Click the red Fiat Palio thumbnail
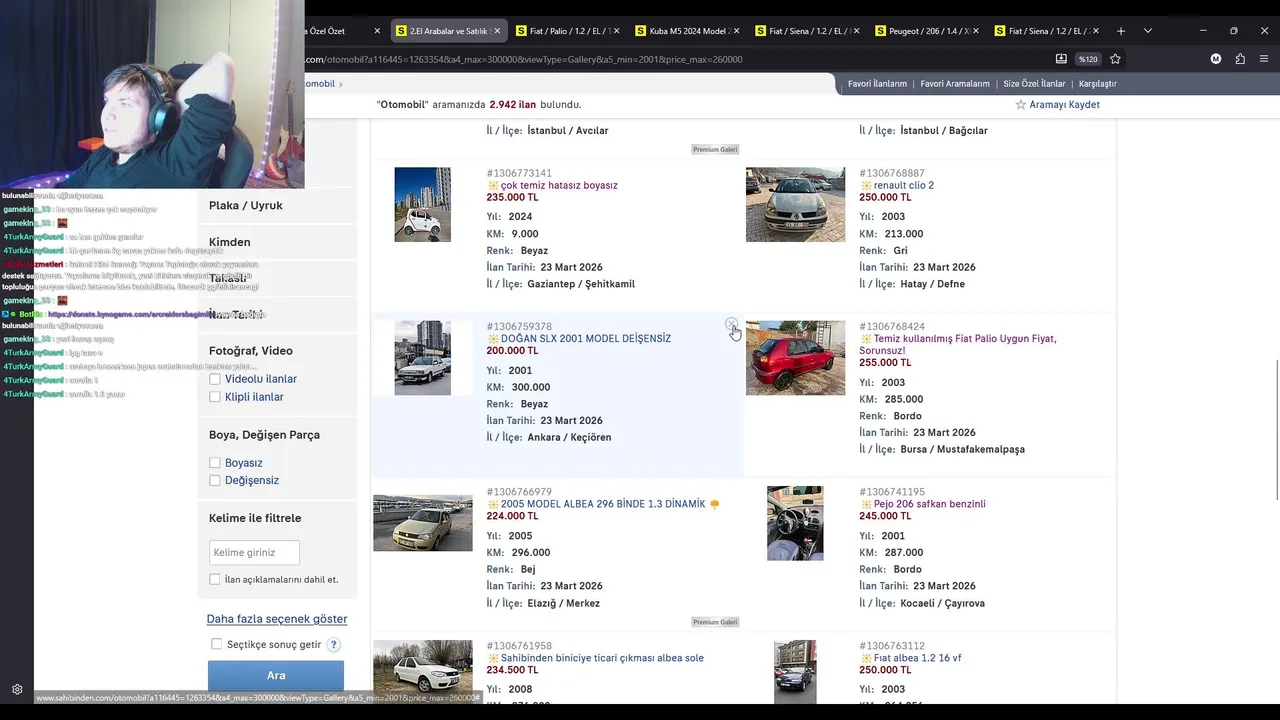The height and width of the screenshot is (720, 1280). (x=795, y=358)
